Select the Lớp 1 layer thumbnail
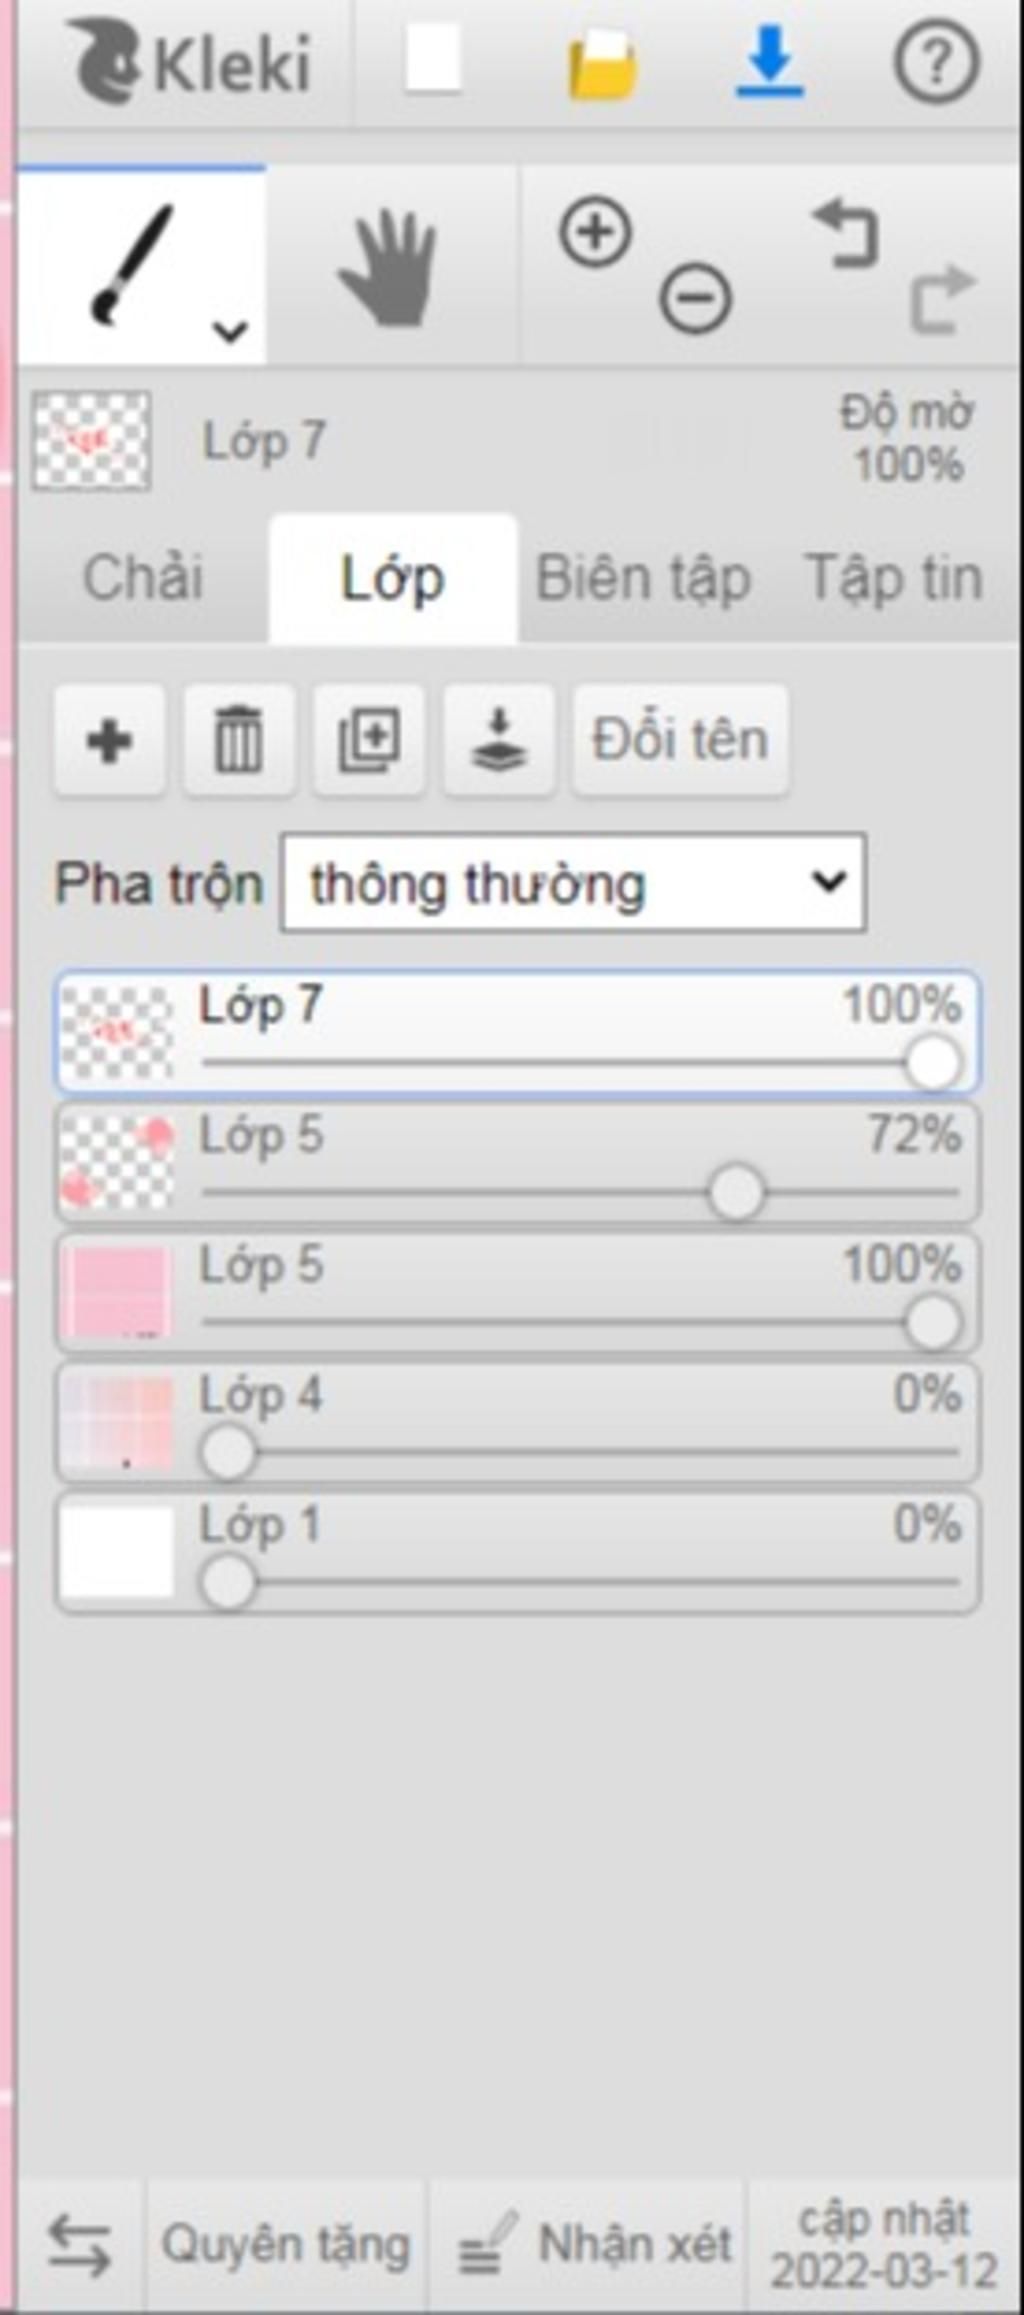The image size is (1024, 2315). coord(117,1552)
